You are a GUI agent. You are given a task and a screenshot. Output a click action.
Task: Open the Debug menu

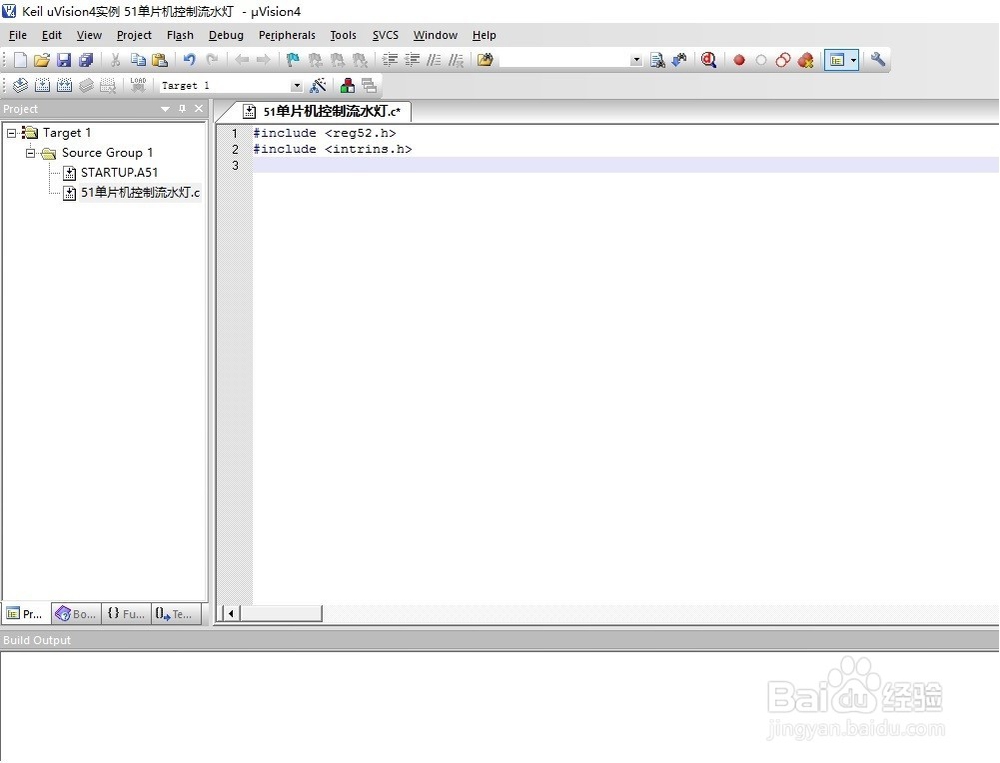tap(226, 36)
